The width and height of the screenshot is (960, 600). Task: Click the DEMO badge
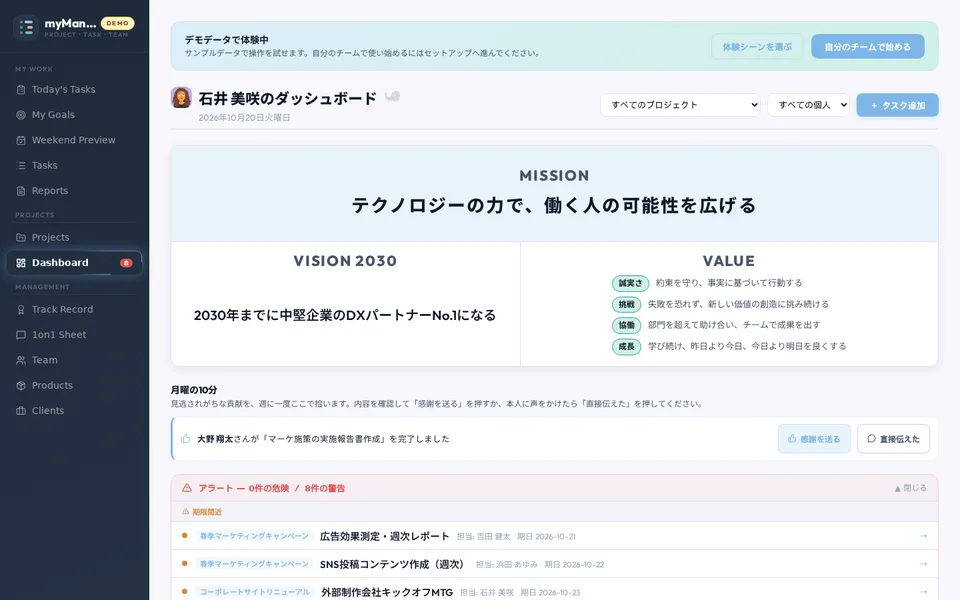[x=118, y=23]
